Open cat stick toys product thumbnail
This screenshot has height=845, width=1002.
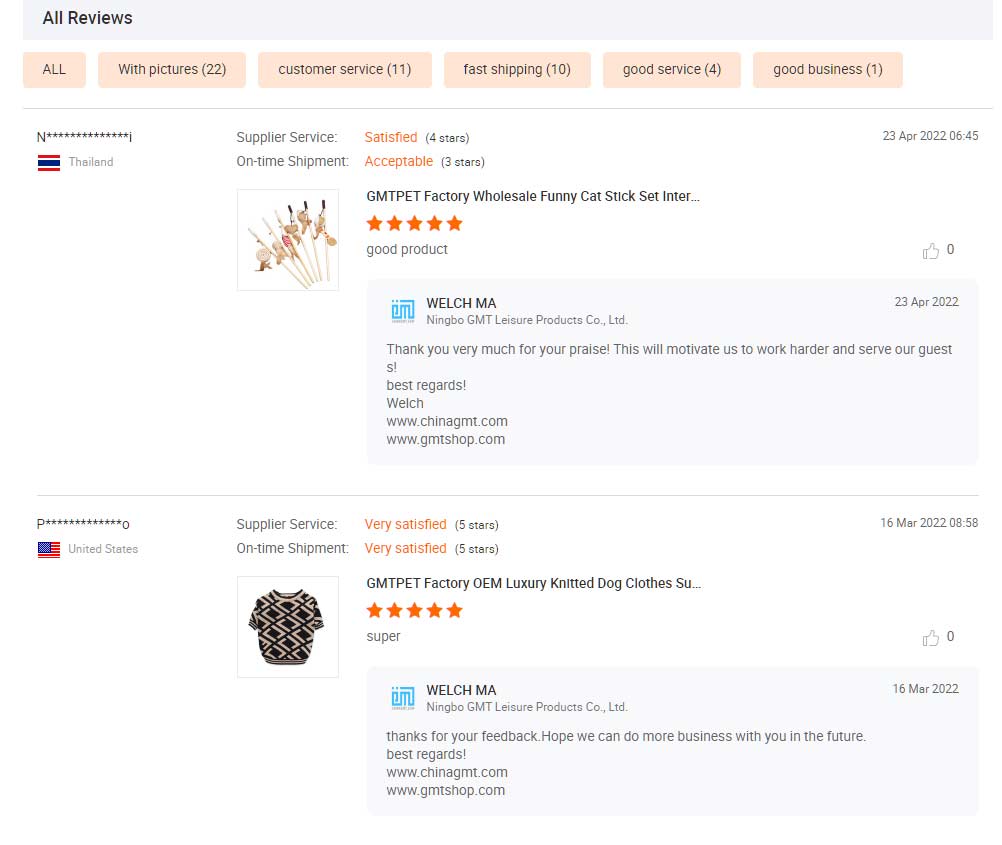click(x=288, y=240)
